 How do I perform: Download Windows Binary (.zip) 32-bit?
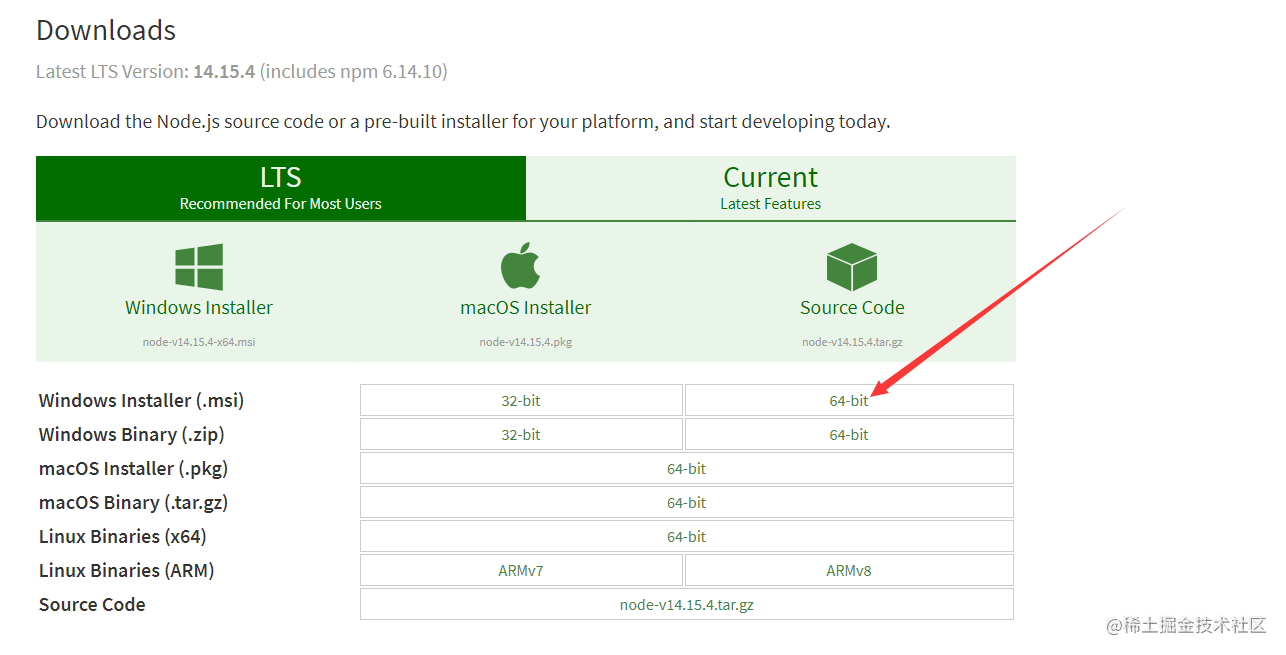521,434
